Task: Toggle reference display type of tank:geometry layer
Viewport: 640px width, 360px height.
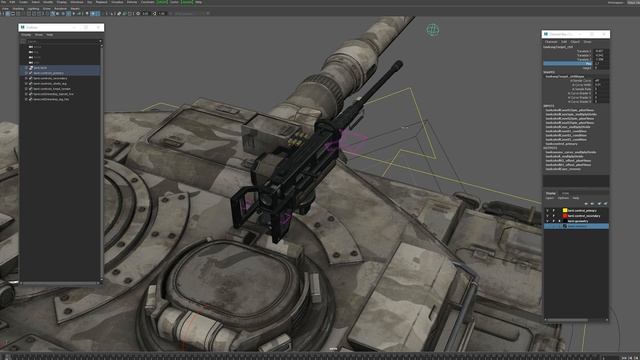Action: (x=559, y=221)
